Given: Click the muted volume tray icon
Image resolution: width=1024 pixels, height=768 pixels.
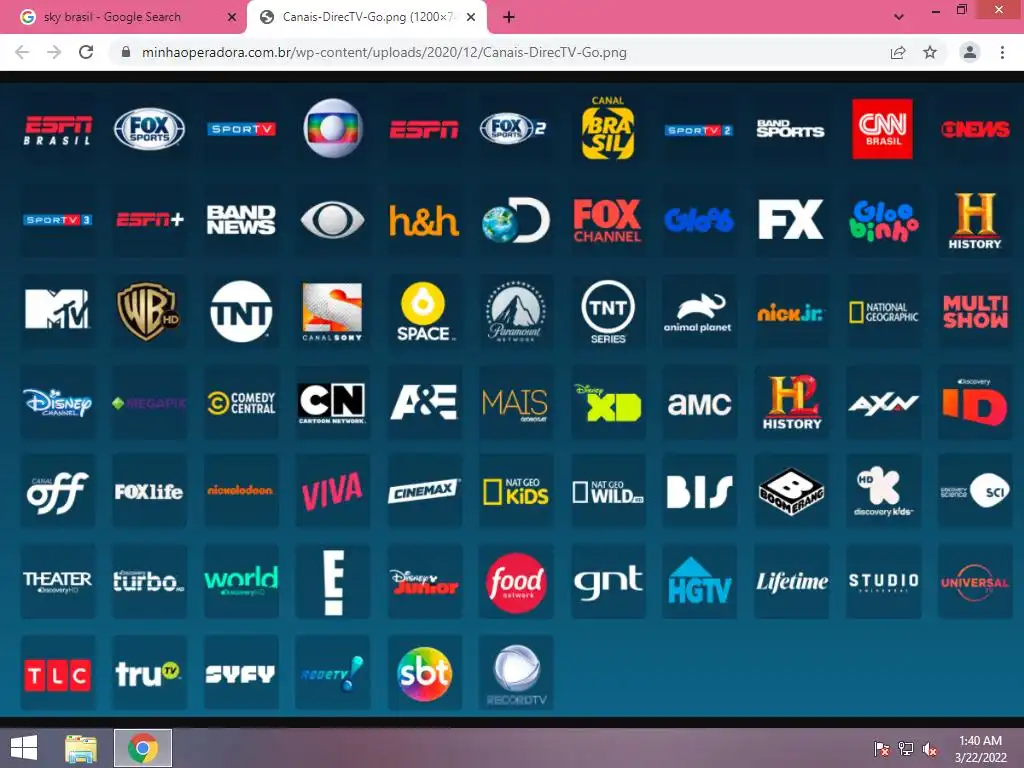Looking at the screenshot, I should [929, 749].
